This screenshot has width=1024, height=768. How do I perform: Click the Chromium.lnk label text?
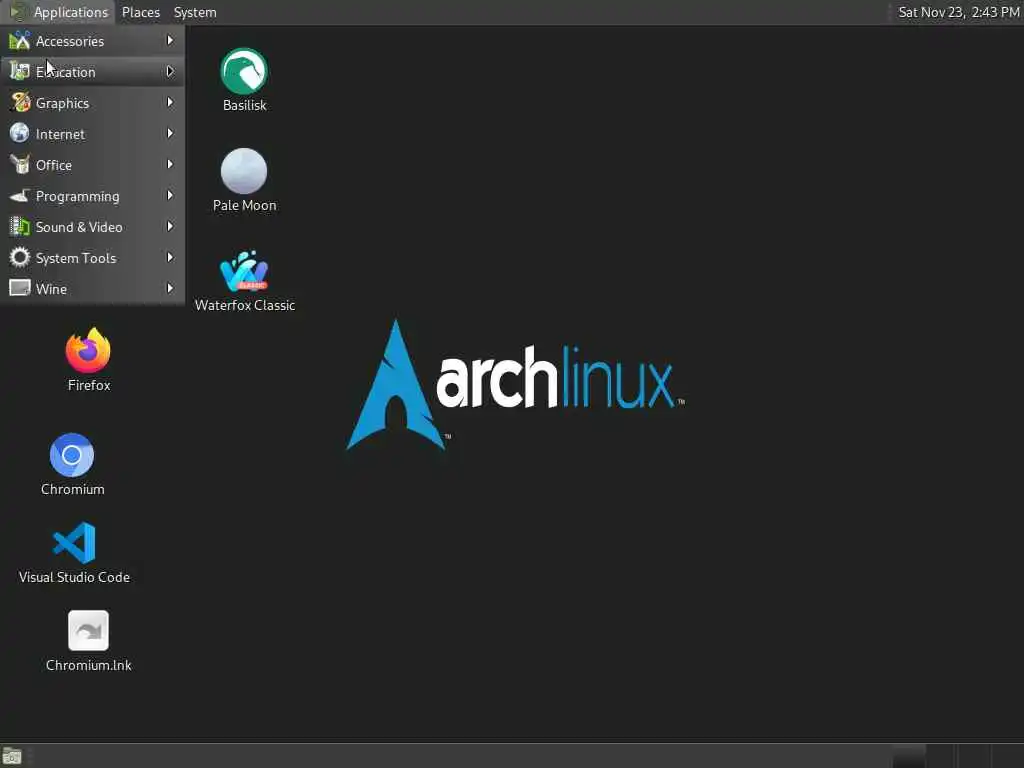[x=89, y=665]
